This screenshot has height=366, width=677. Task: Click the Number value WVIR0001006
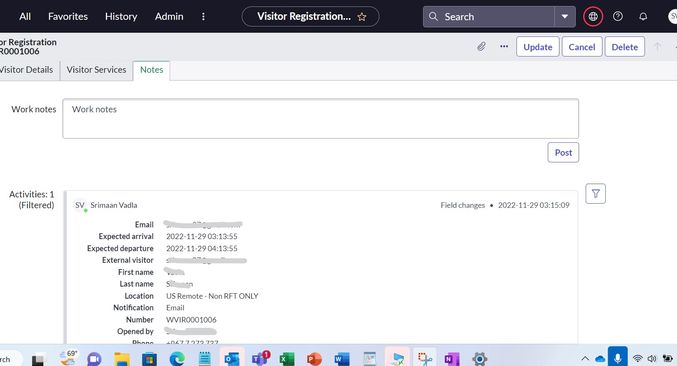(x=191, y=320)
